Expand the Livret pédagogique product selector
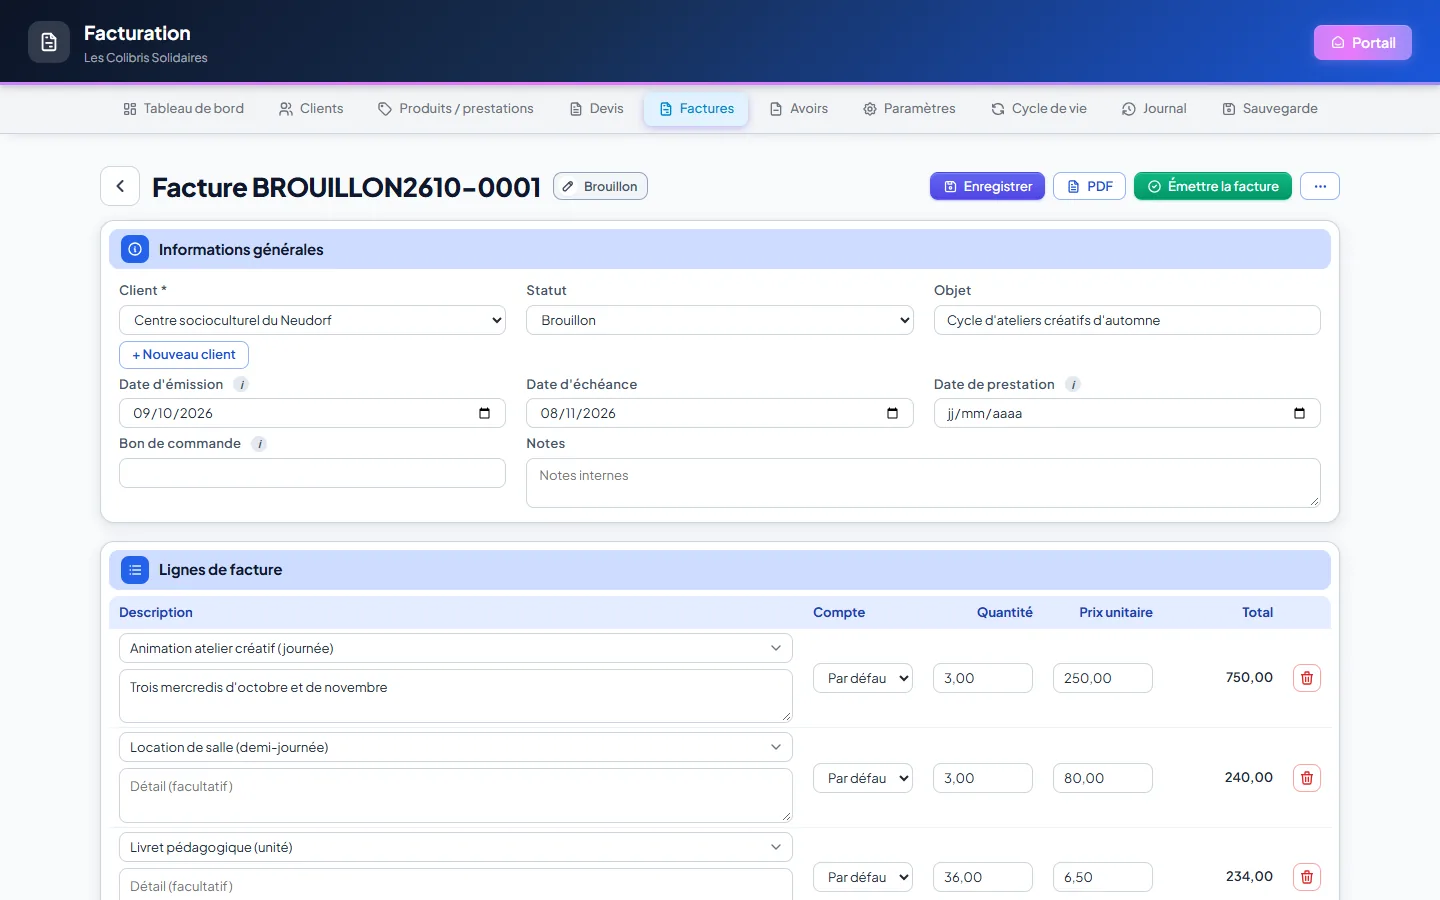Image resolution: width=1440 pixels, height=900 pixels. pyautogui.click(x=456, y=847)
